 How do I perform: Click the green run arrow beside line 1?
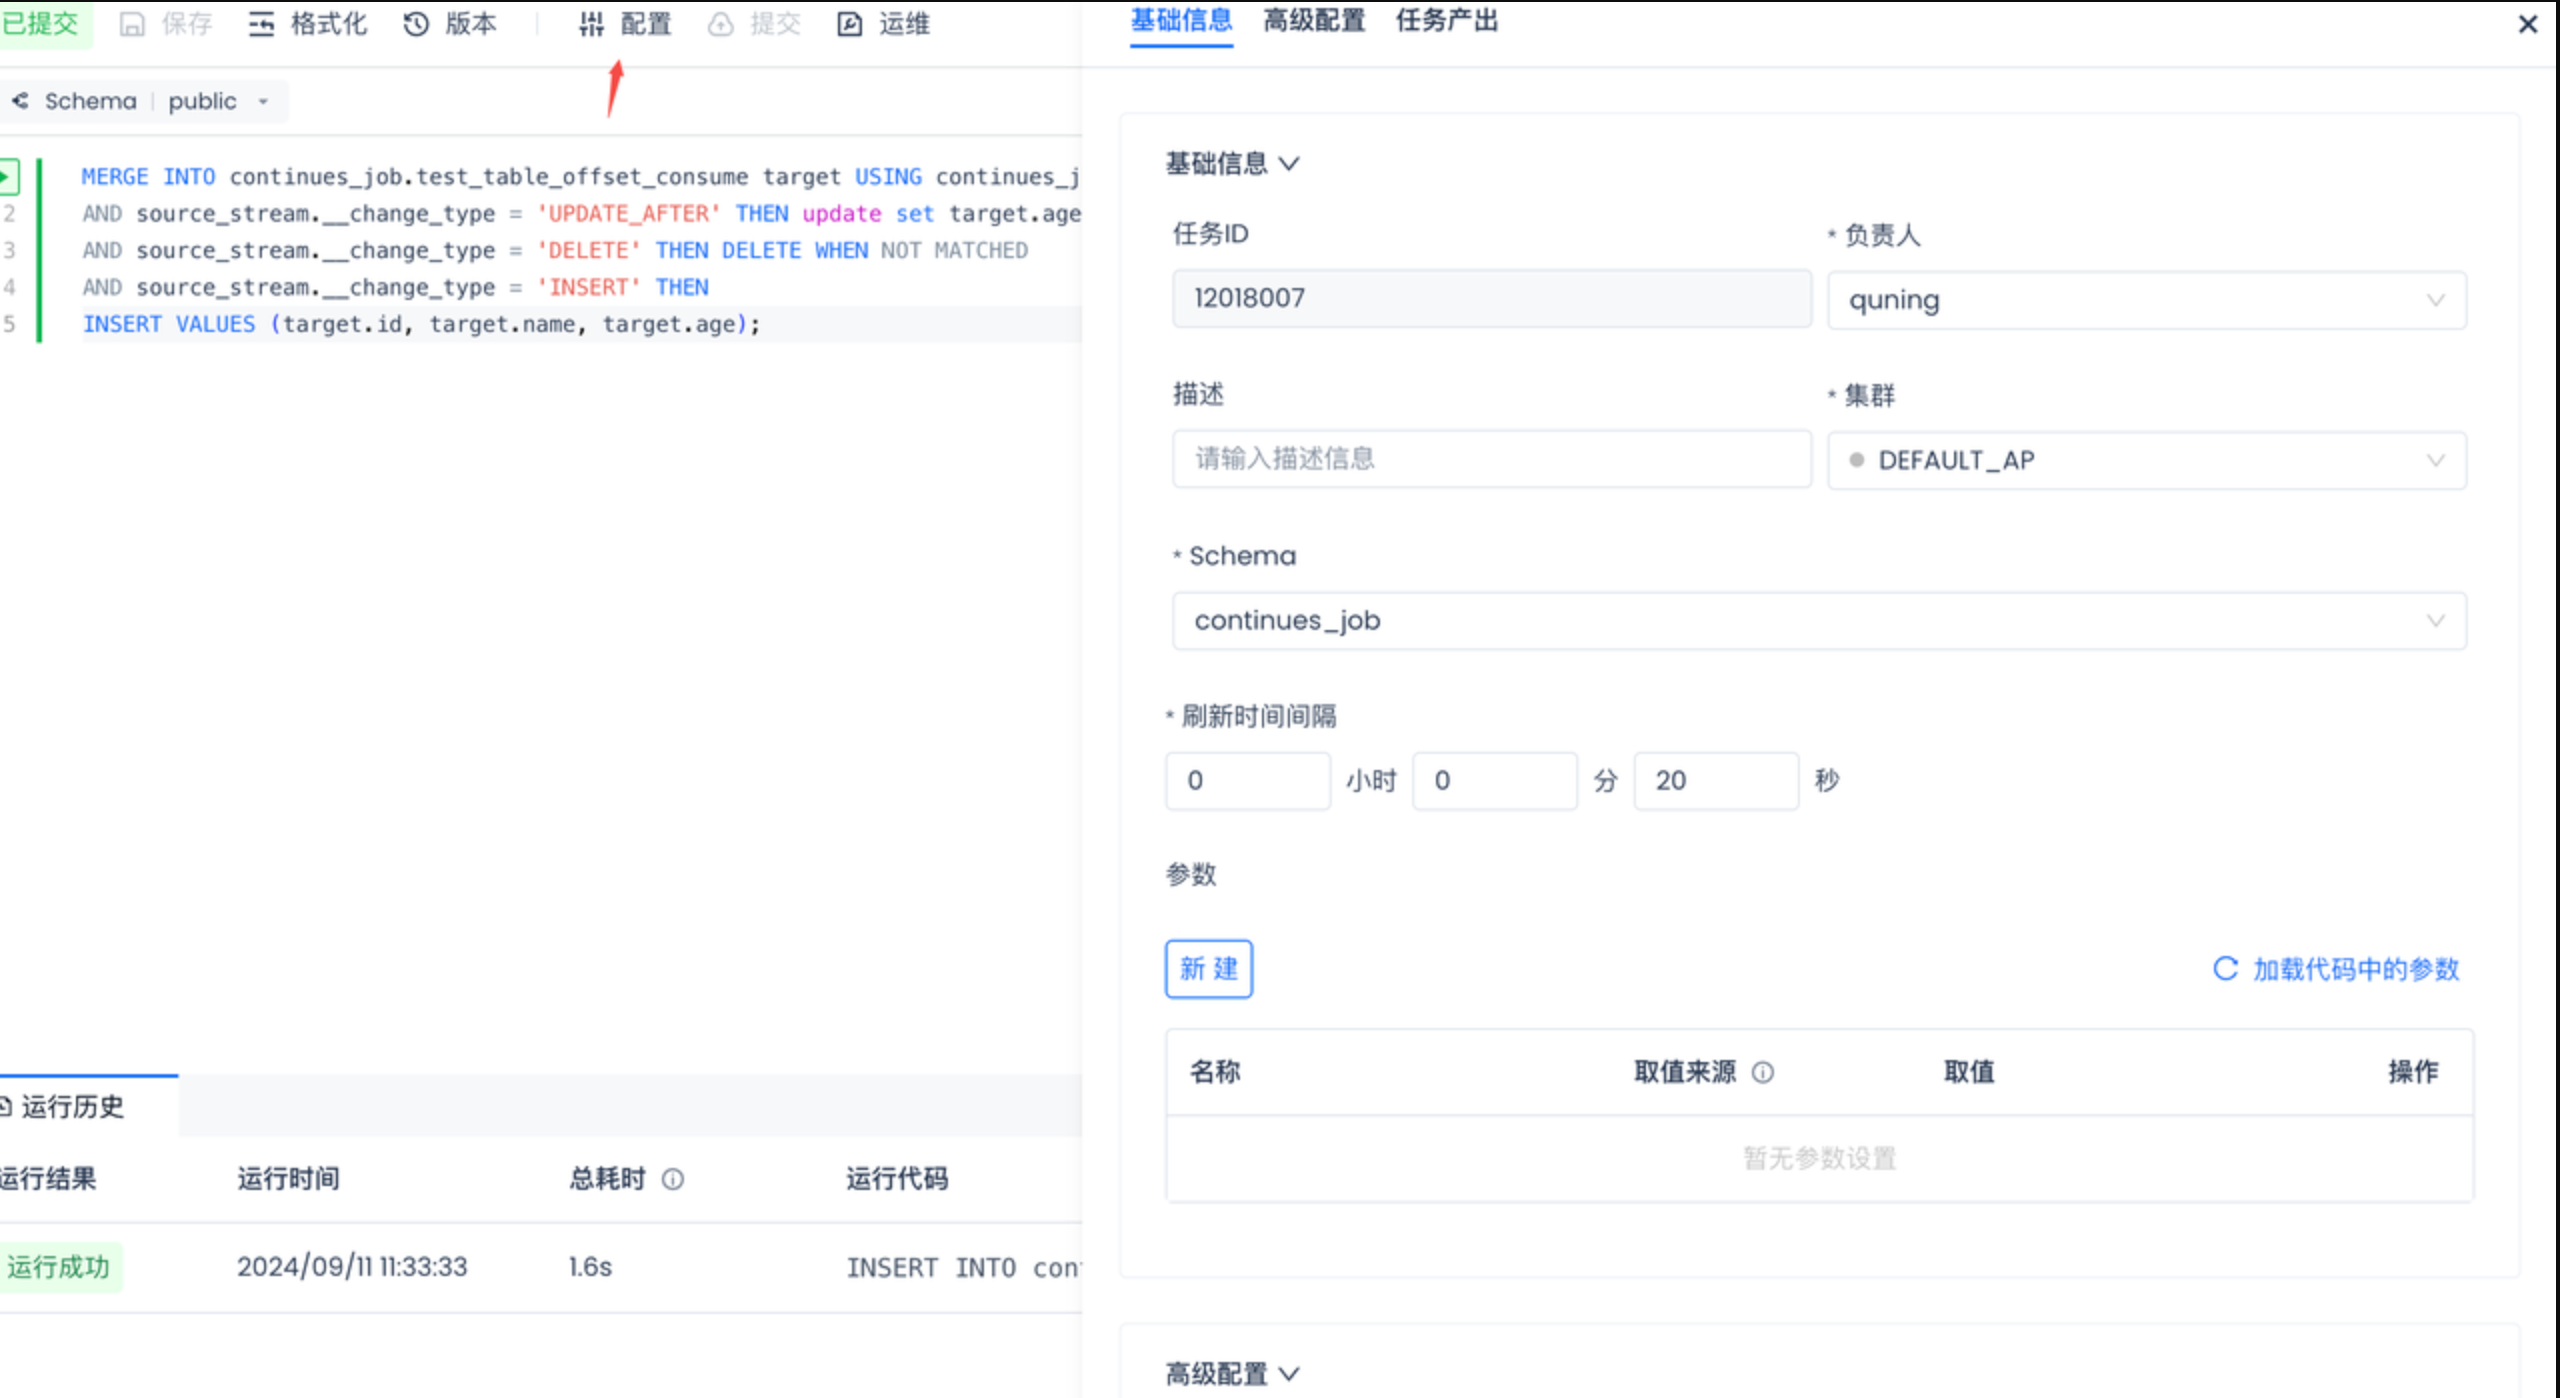tap(8, 176)
